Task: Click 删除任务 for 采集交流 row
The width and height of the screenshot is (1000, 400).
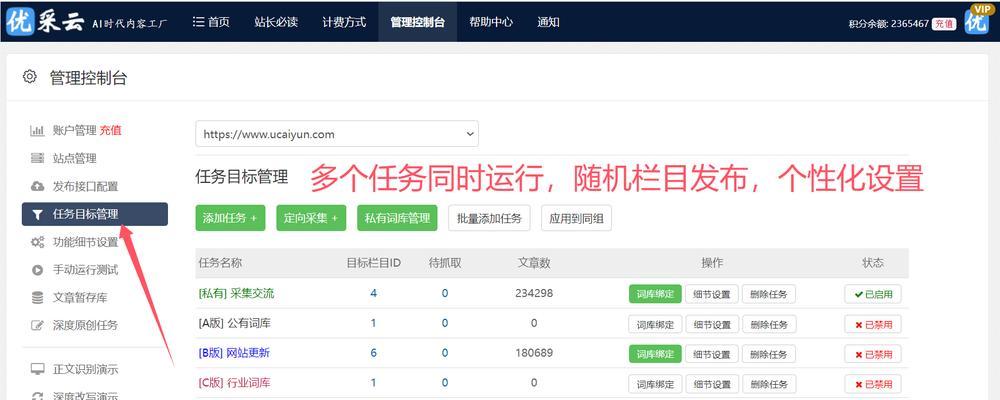Action: click(x=768, y=294)
